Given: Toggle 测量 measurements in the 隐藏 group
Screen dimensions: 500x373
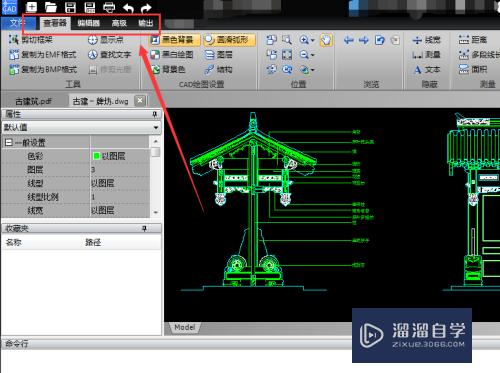Looking at the screenshot, I should point(426,55).
